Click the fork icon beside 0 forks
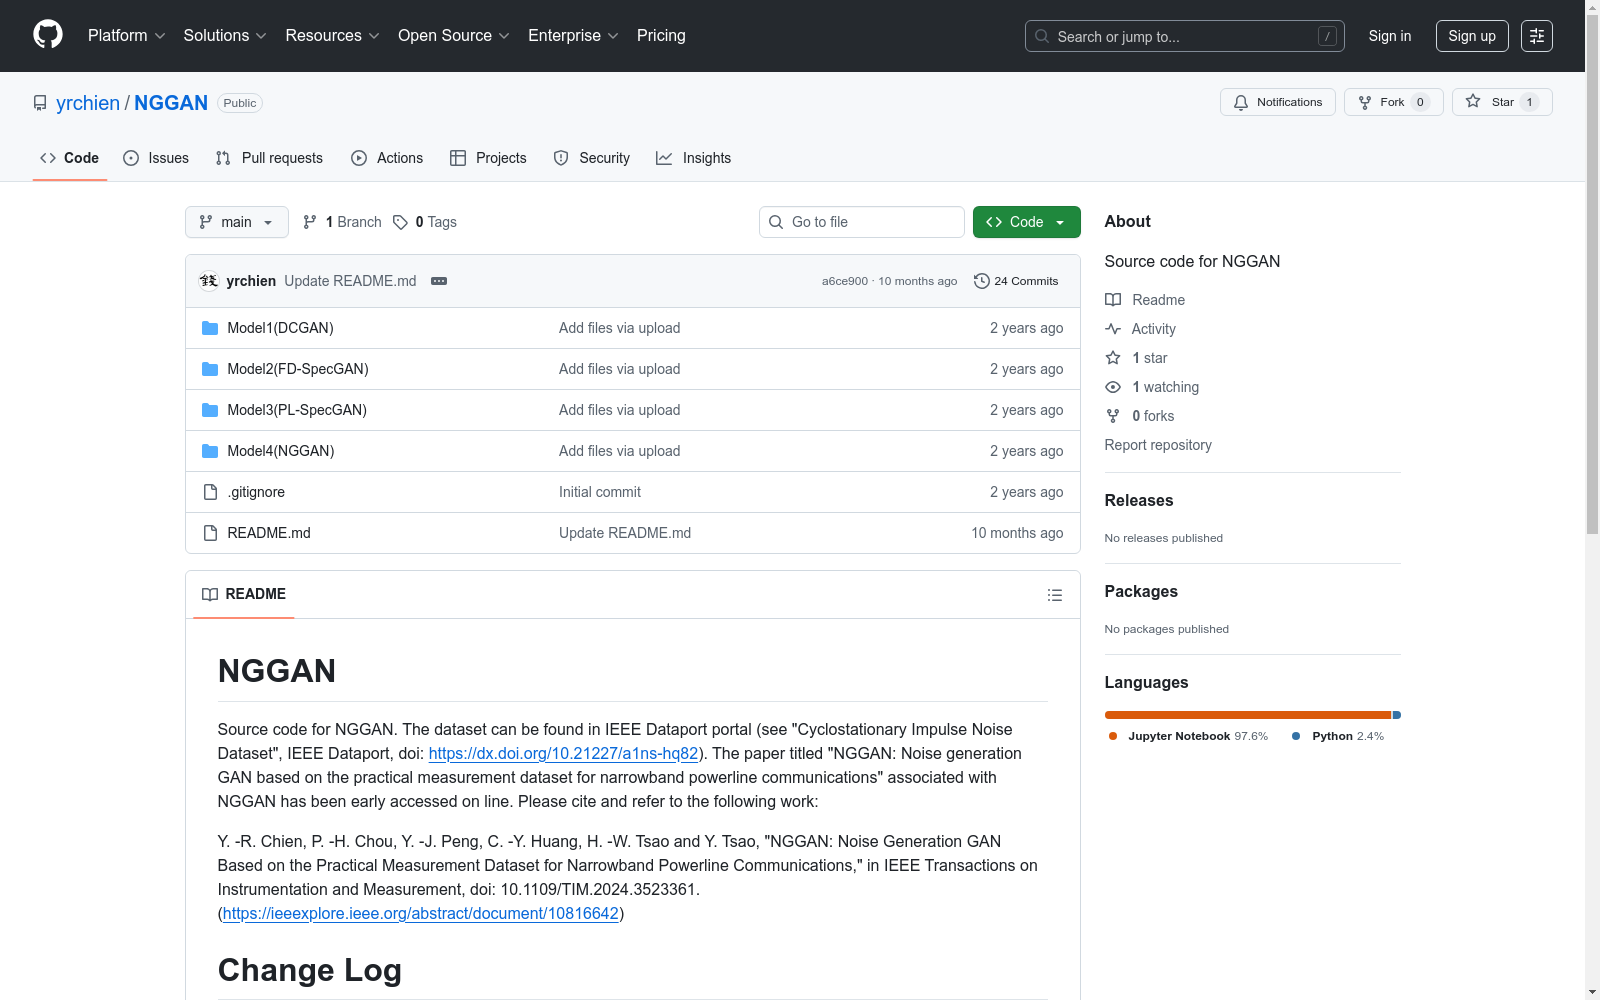The height and width of the screenshot is (1000, 1600). point(1113,416)
